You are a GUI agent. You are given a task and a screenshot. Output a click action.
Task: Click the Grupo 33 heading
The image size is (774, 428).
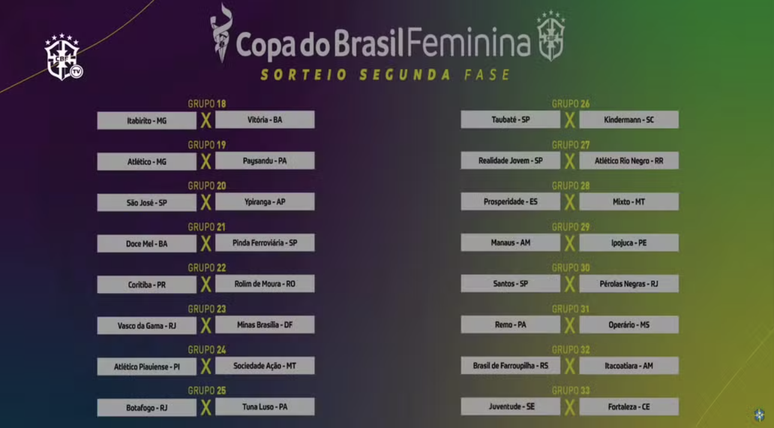[x=571, y=390]
